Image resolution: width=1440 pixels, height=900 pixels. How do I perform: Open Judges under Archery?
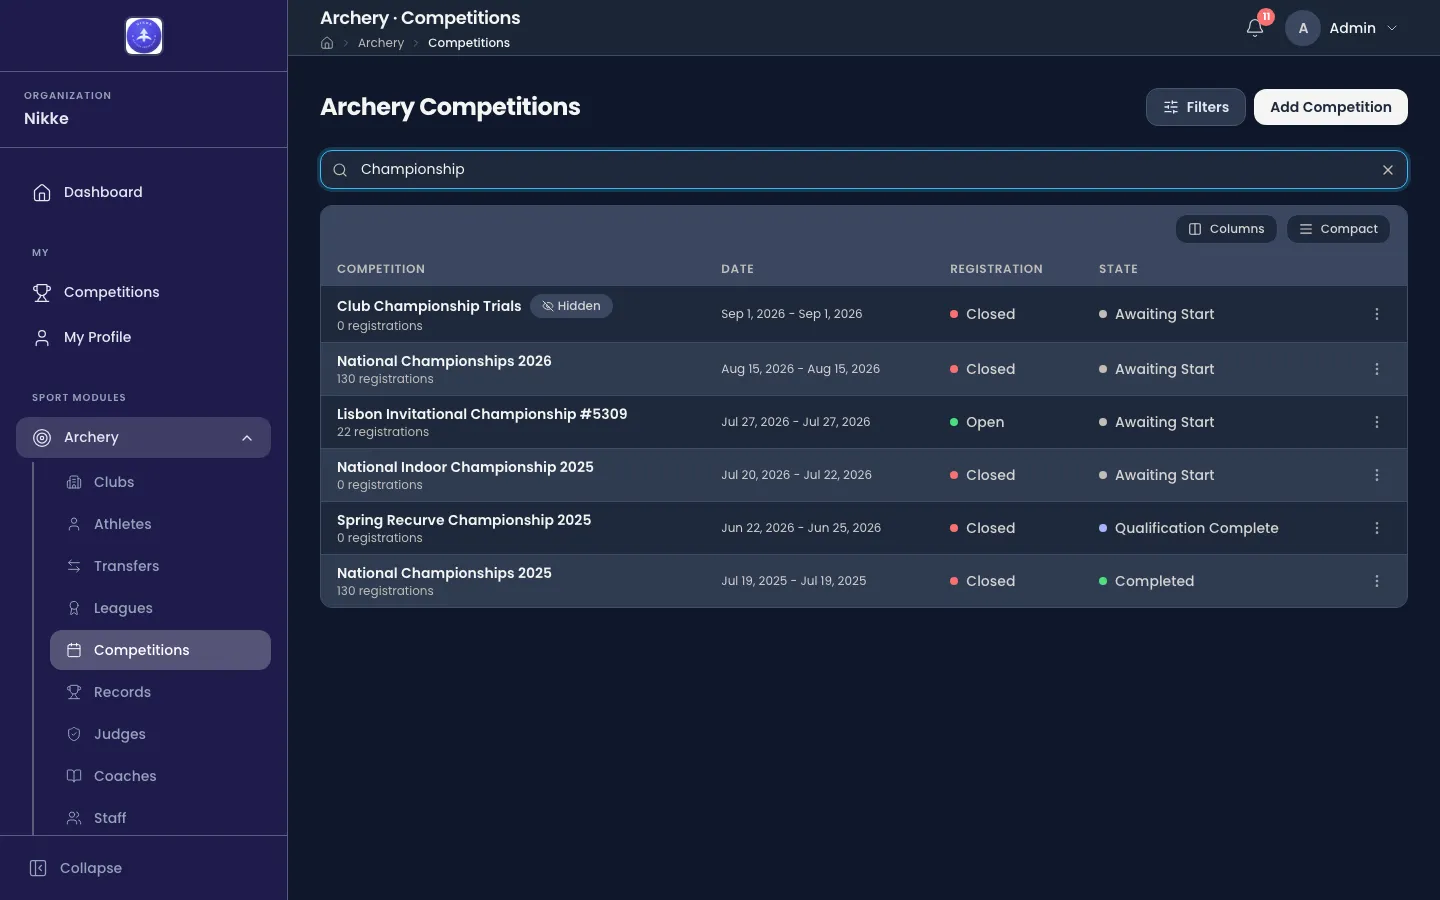tap(160, 734)
